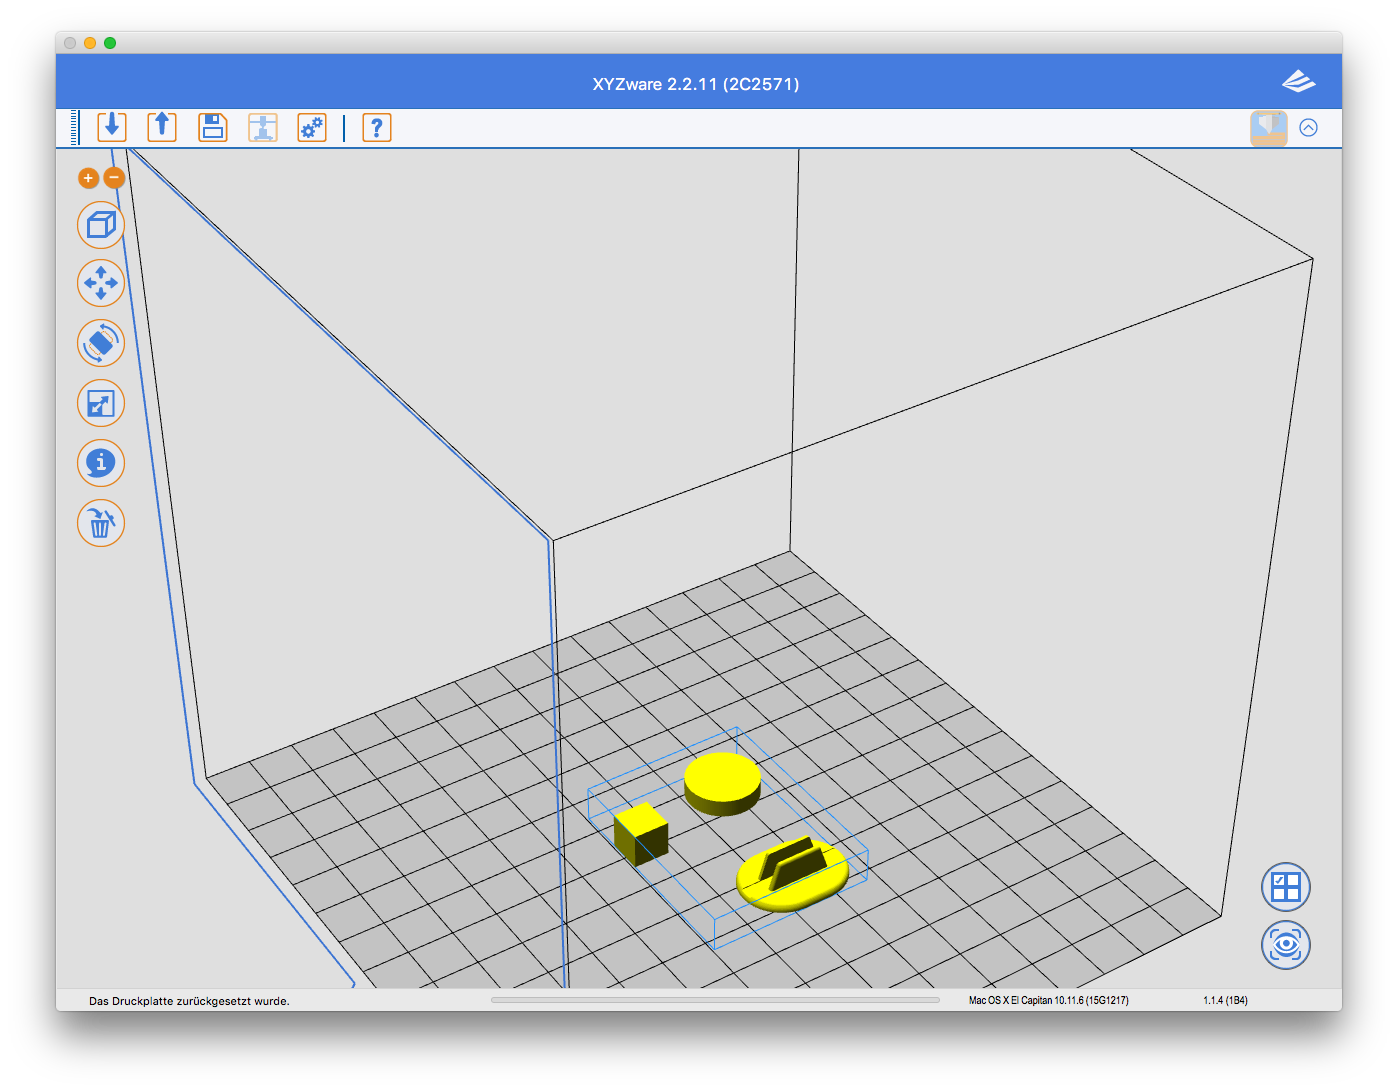
Task: Click the 'XYZware 2.2.11 (2C2571)' title text
Action: pyautogui.click(x=696, y=84)
